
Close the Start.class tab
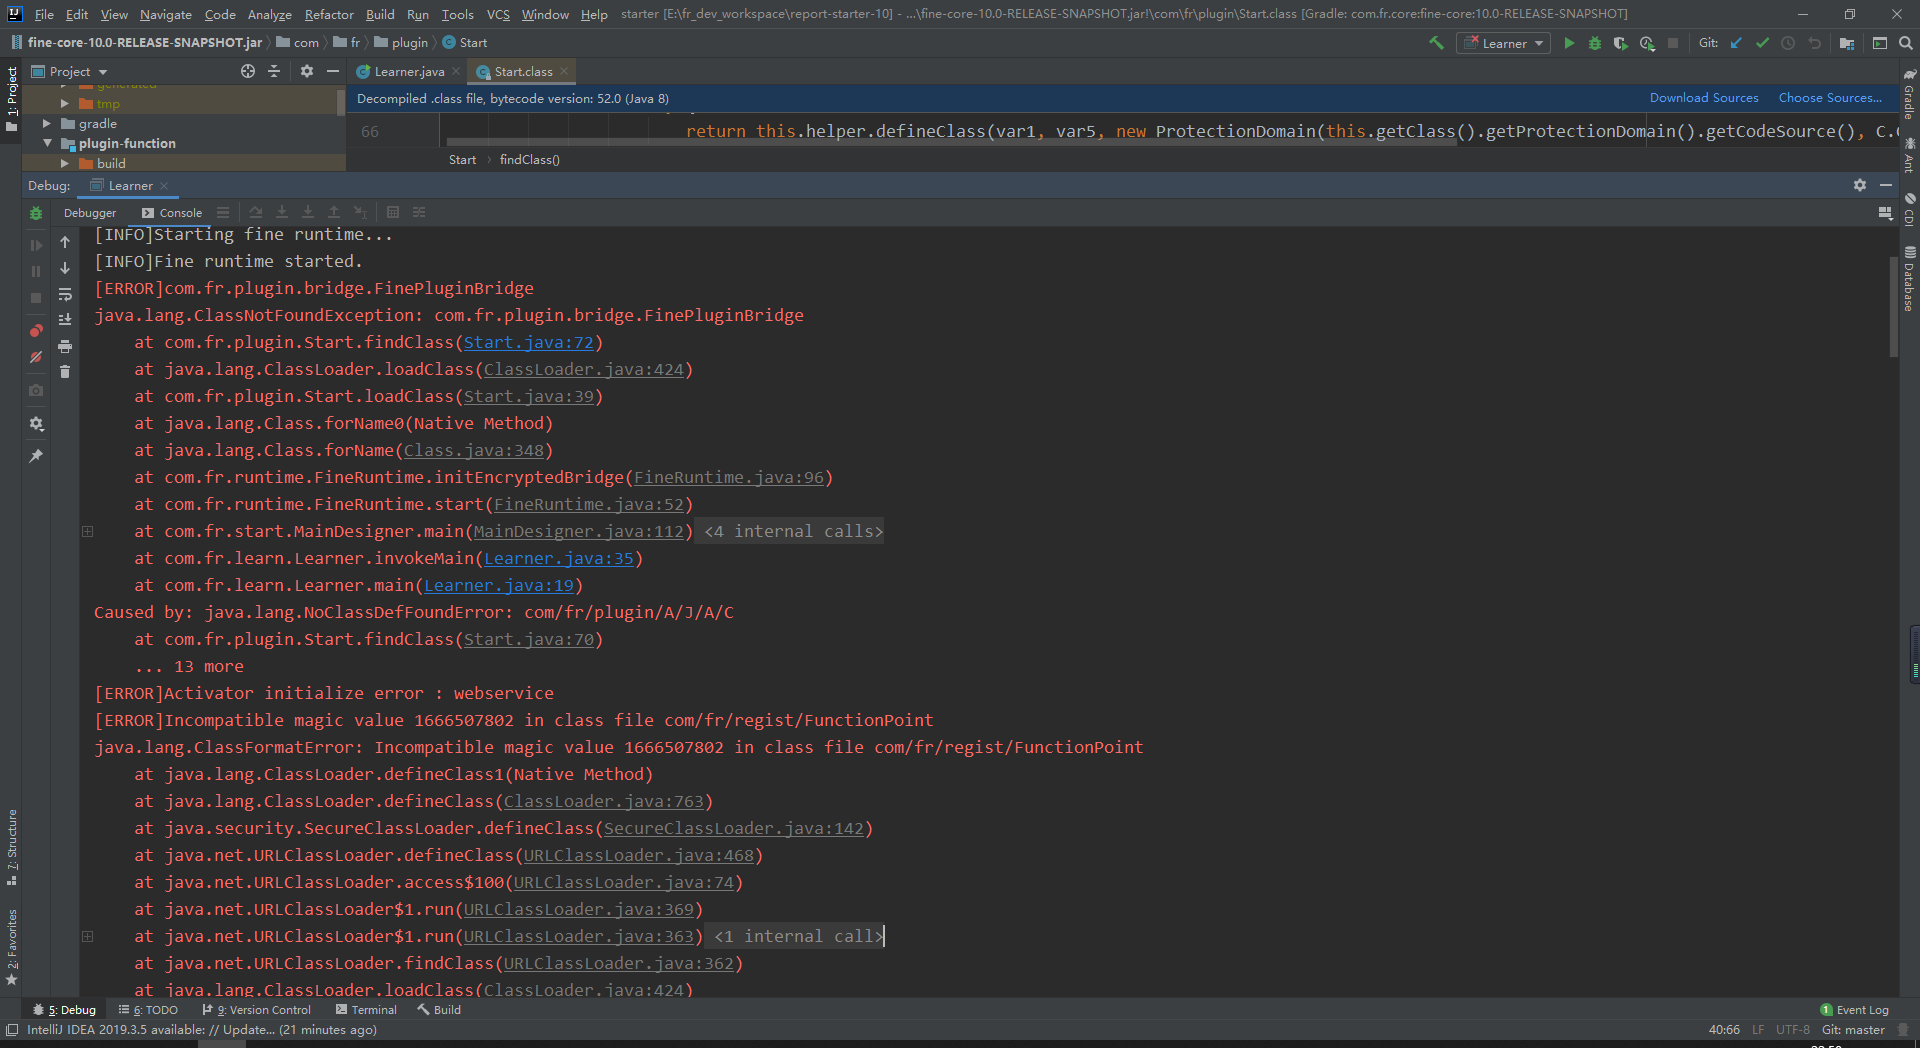point(564,71)
